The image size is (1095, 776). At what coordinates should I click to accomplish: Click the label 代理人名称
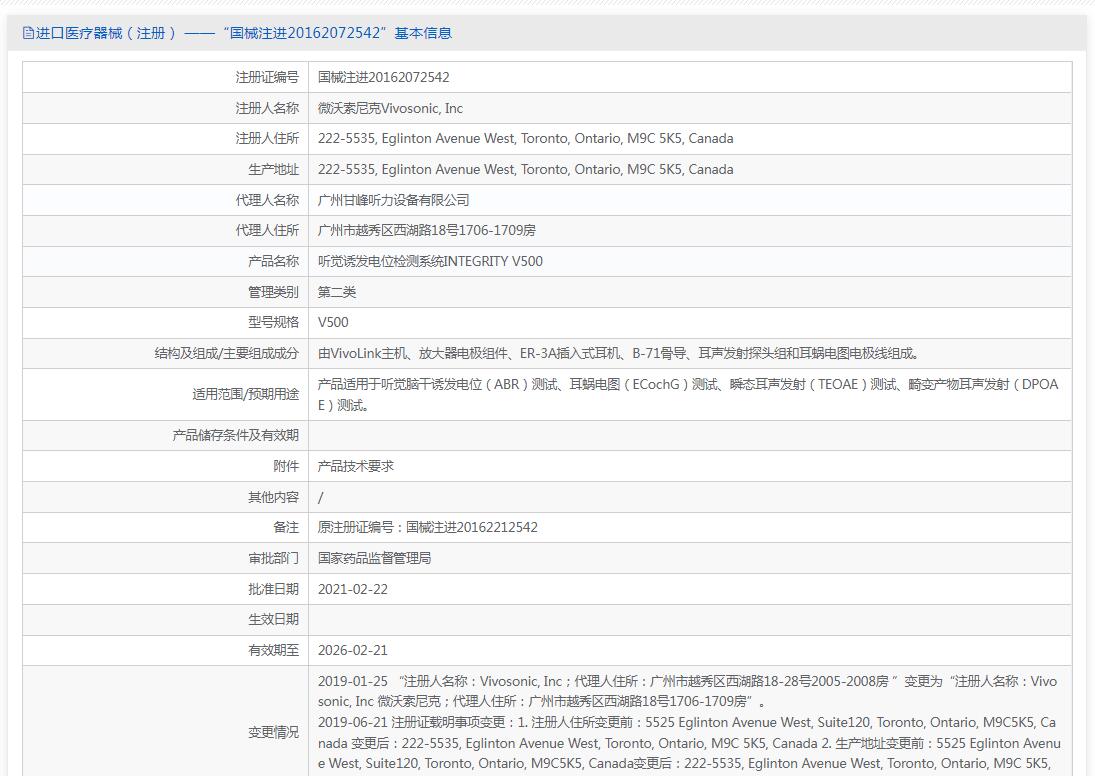pyautogui.click(x=267, y=200)
